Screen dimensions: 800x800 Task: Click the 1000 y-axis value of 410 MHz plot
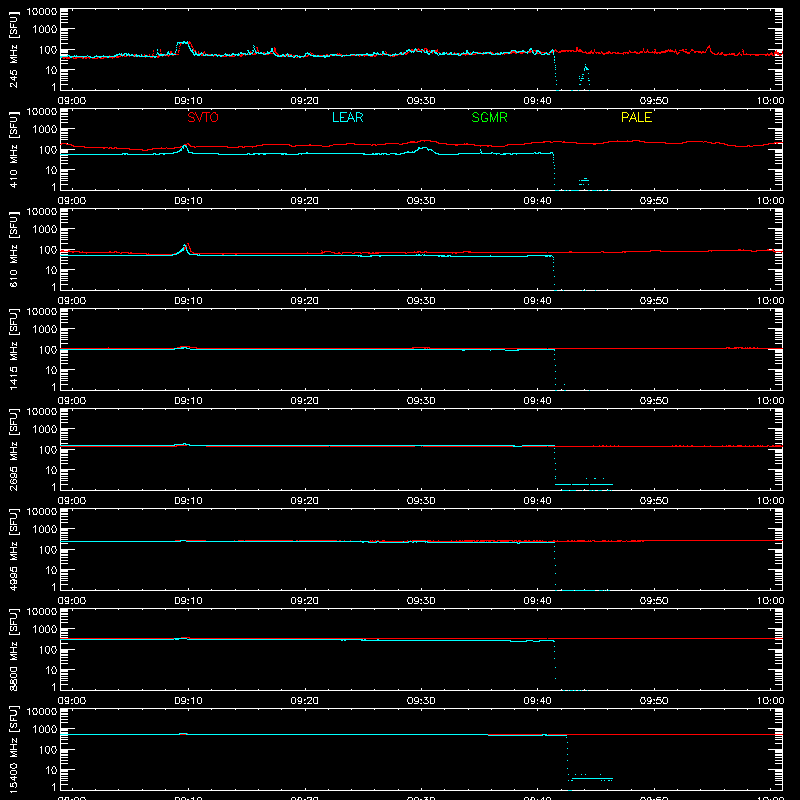45,130
